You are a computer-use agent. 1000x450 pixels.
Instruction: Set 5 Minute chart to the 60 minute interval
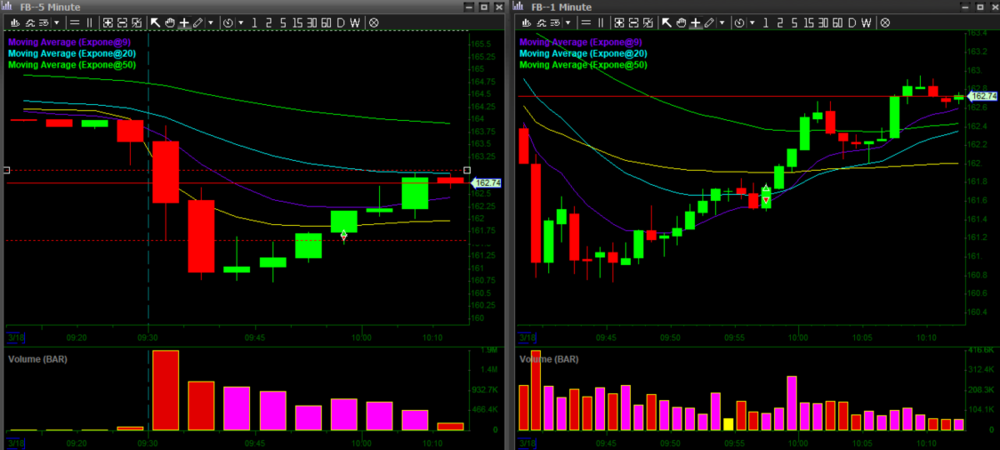(x=326, y=22)
